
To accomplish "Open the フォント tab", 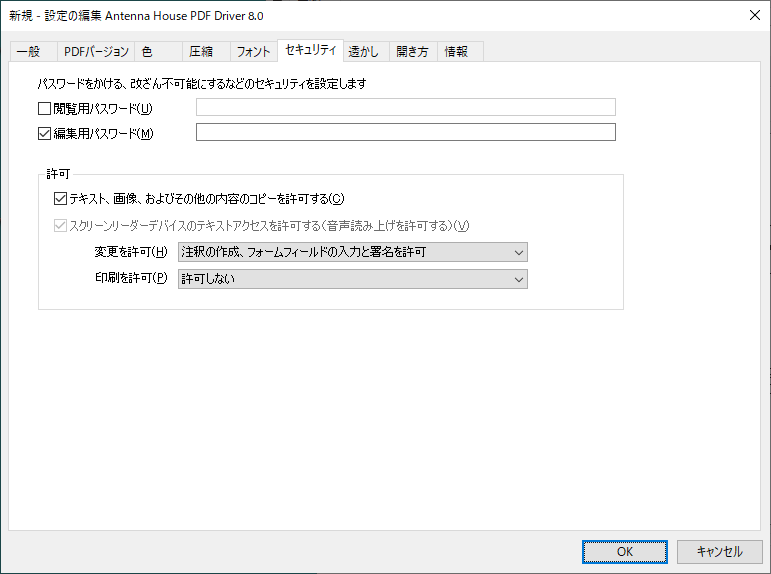I will [254, 52].
